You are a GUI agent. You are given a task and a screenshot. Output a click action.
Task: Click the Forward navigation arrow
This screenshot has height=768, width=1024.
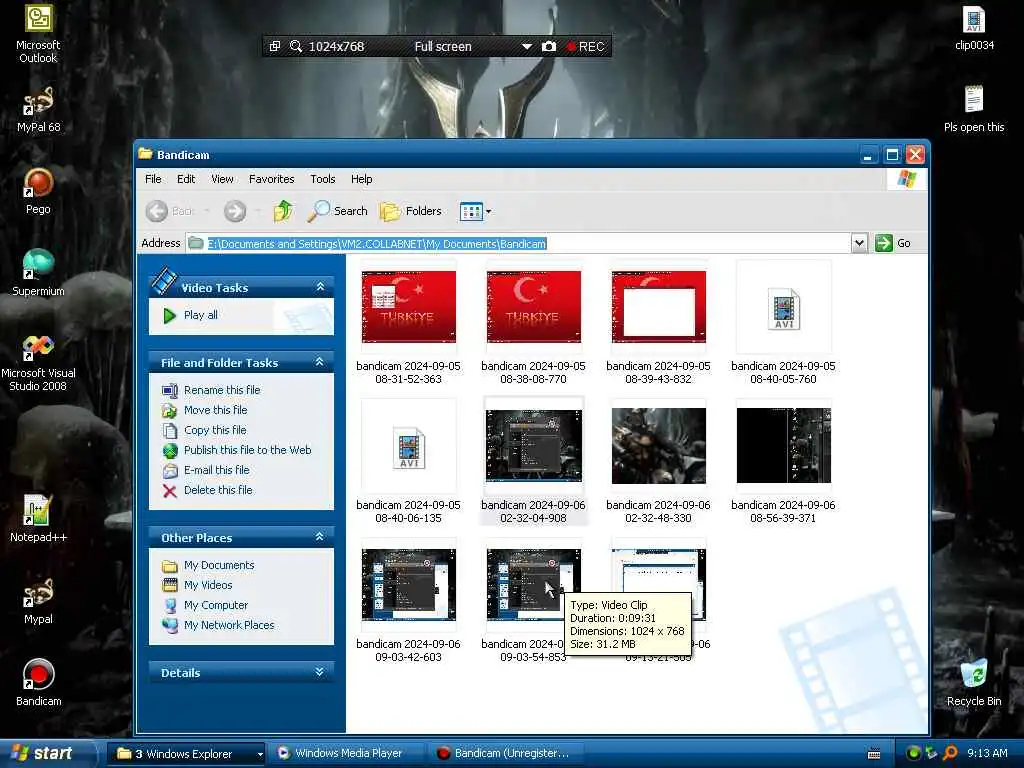tap(235, 211)
